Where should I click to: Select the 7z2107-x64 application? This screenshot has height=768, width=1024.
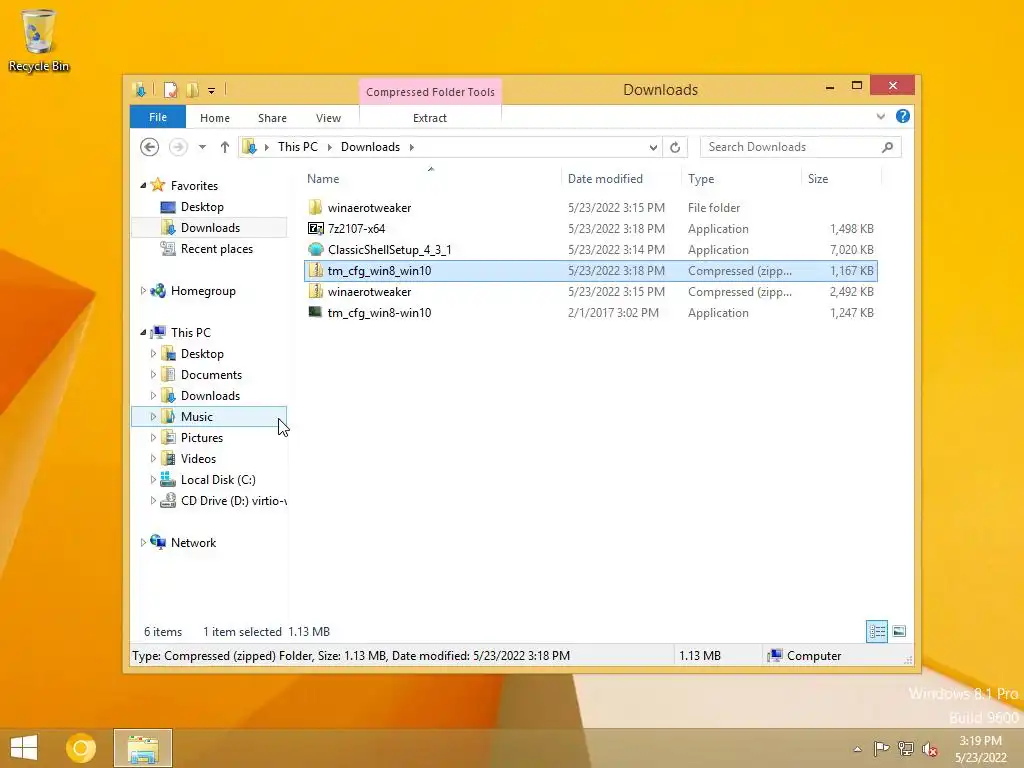tap(591, 229)
